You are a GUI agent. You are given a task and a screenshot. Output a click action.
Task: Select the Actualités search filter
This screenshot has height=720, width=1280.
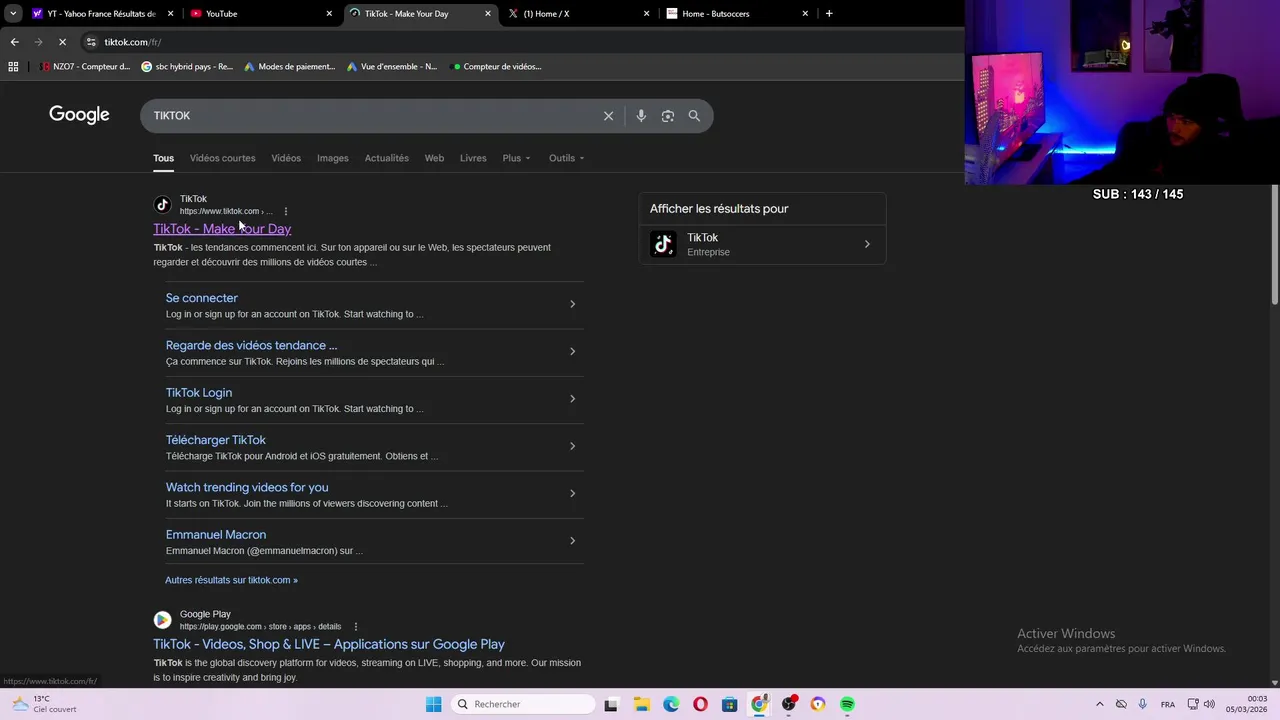[x=387, y=158]
